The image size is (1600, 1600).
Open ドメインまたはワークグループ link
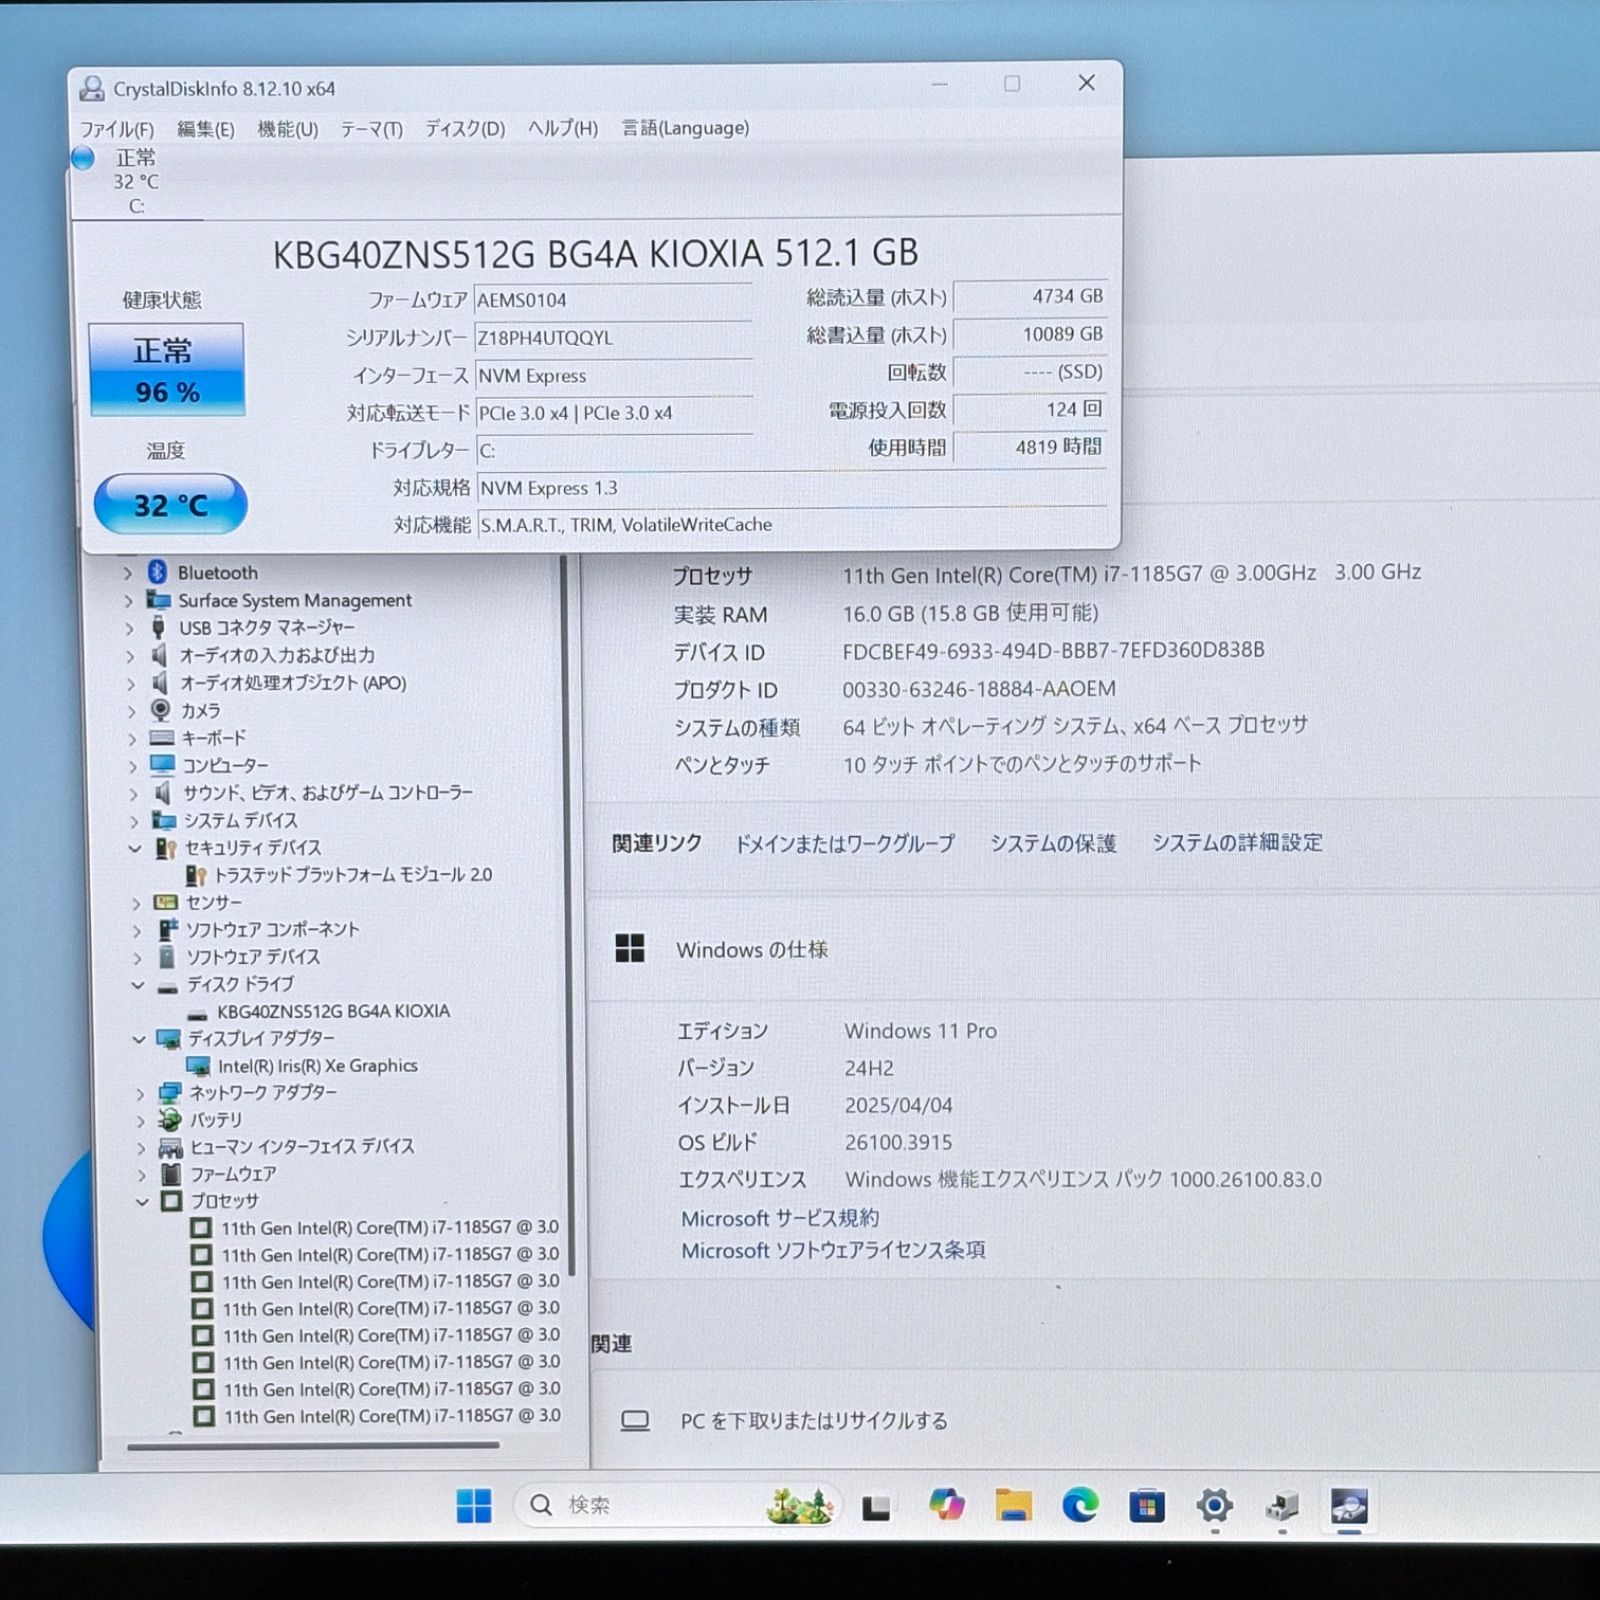click(845, 844)
